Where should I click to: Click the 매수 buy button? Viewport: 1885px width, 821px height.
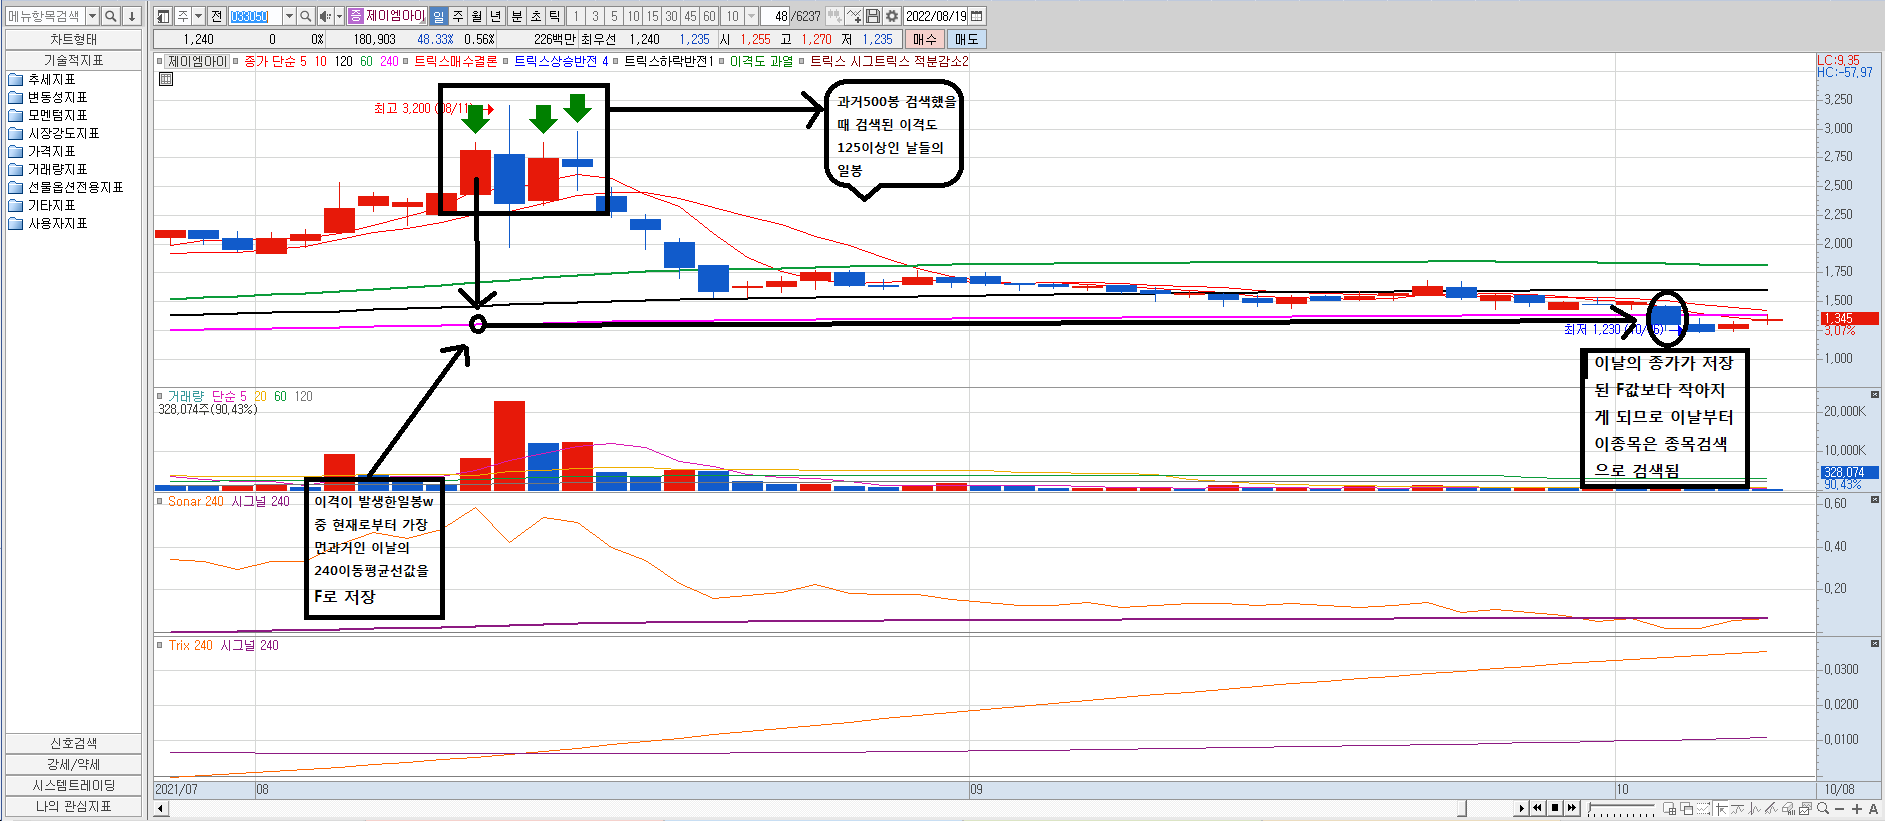click(924, 39)
